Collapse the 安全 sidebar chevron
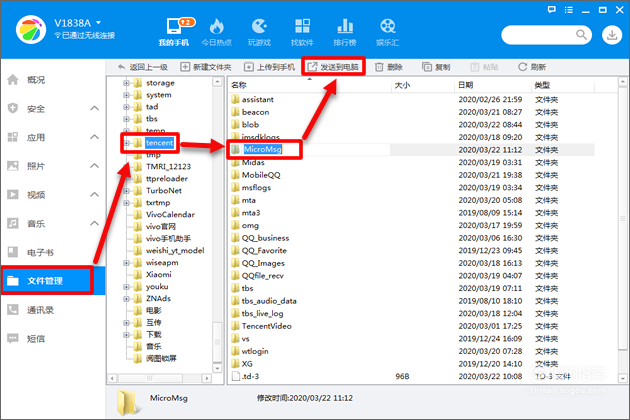 point(94,108)
